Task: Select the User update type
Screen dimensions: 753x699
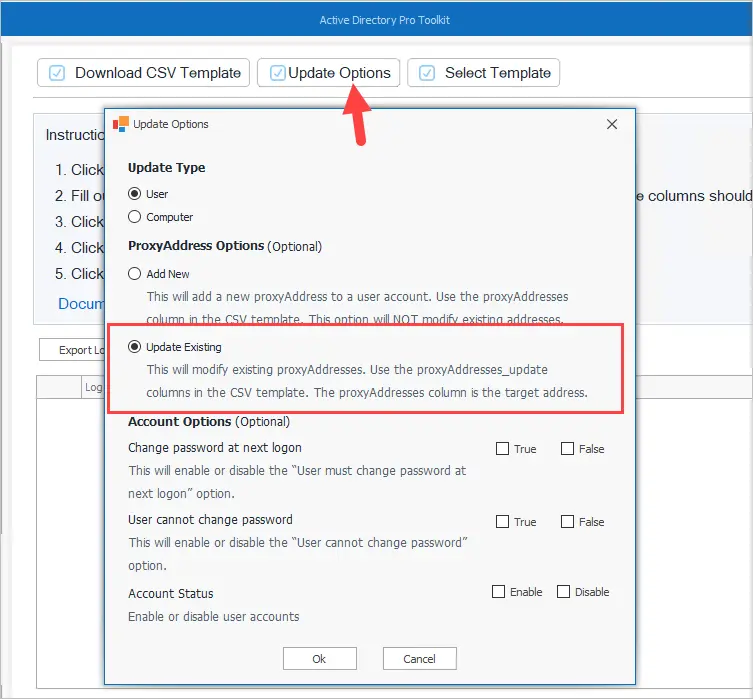Action: click(x=134, y=193)
